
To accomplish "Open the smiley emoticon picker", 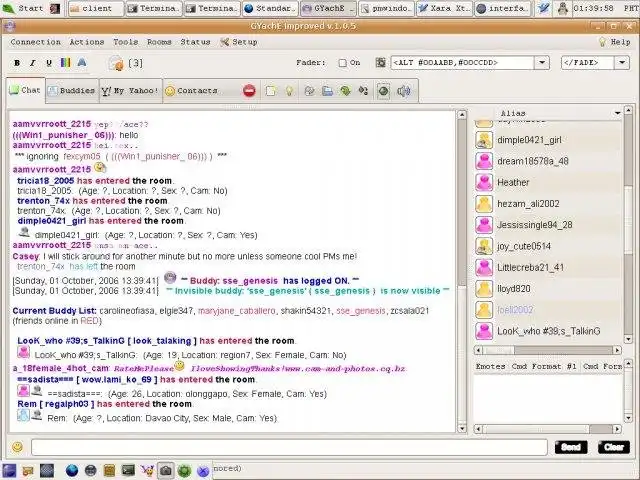I will (x=17, y=447).
